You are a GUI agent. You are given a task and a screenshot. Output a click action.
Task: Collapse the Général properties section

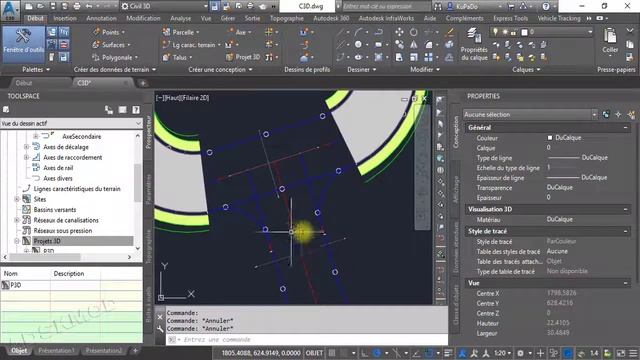coord(626,128)
